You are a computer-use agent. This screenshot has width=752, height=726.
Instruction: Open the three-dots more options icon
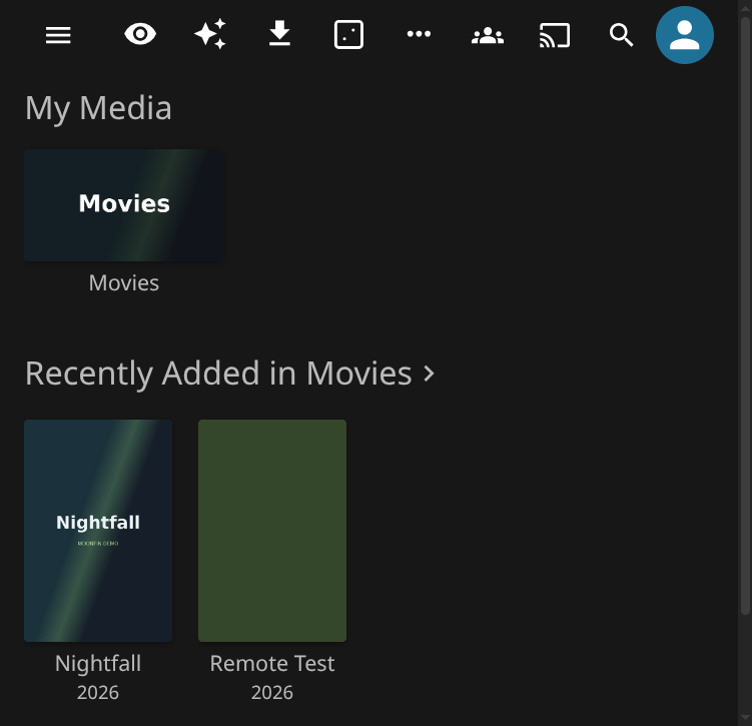419,34
